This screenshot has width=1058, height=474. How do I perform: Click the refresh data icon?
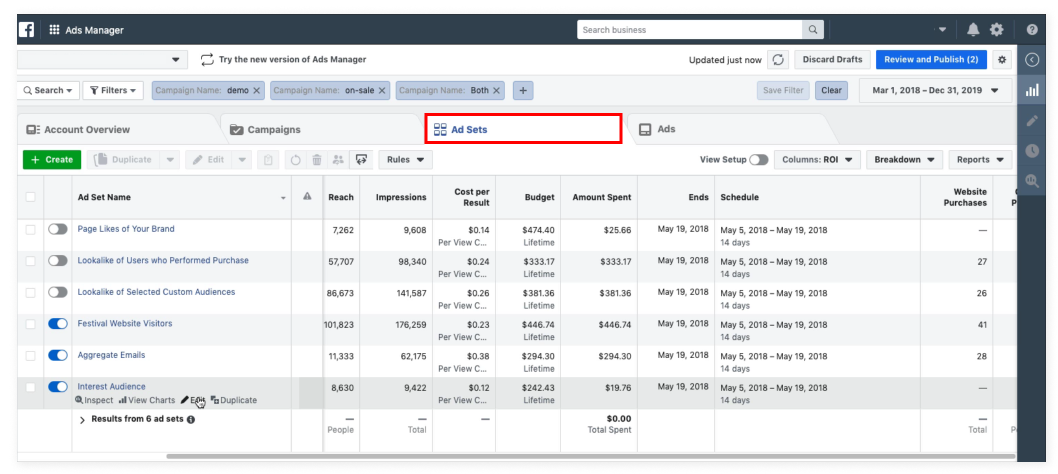pos(778,59)
